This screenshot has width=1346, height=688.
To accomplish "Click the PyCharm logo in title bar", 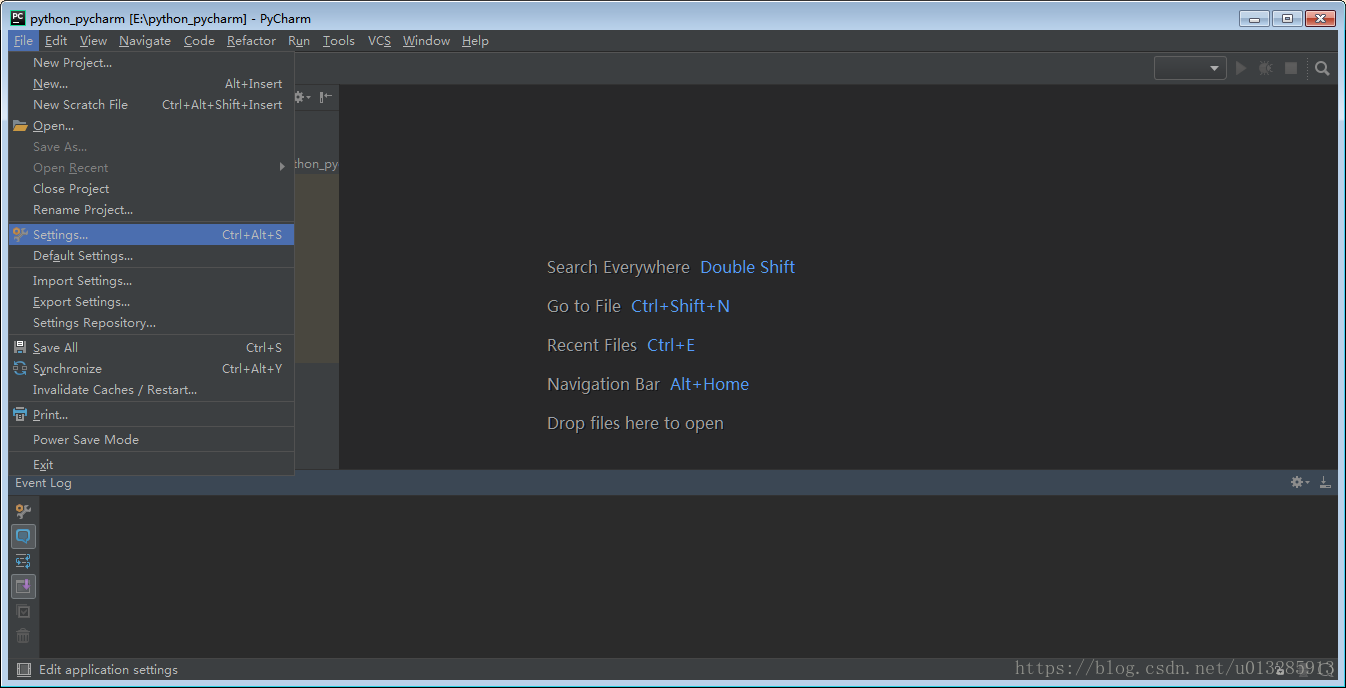I will [18, 18].
